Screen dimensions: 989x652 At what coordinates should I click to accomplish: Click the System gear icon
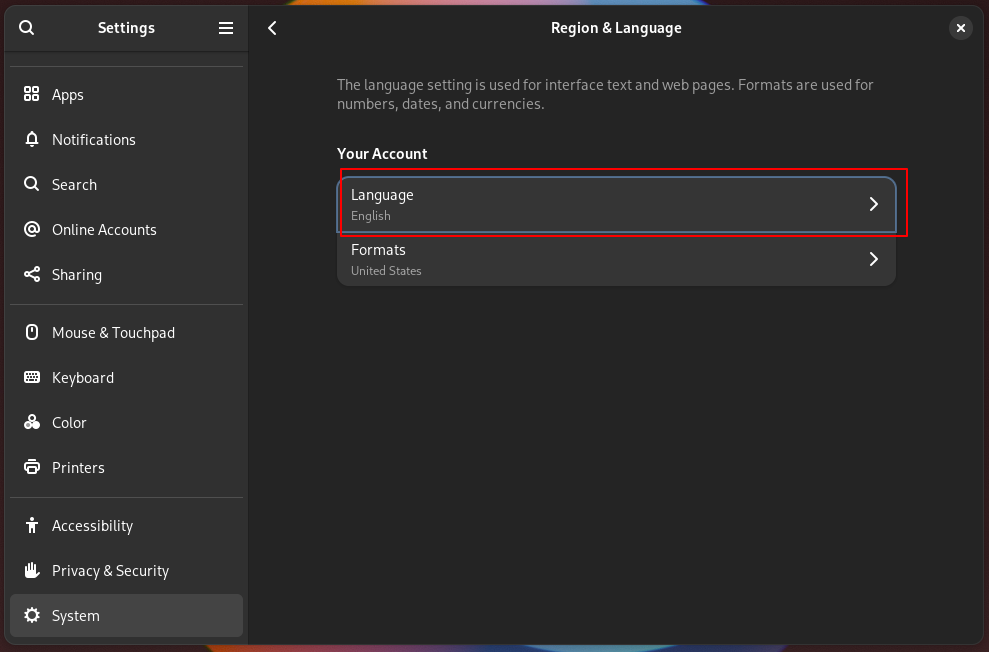32,615
